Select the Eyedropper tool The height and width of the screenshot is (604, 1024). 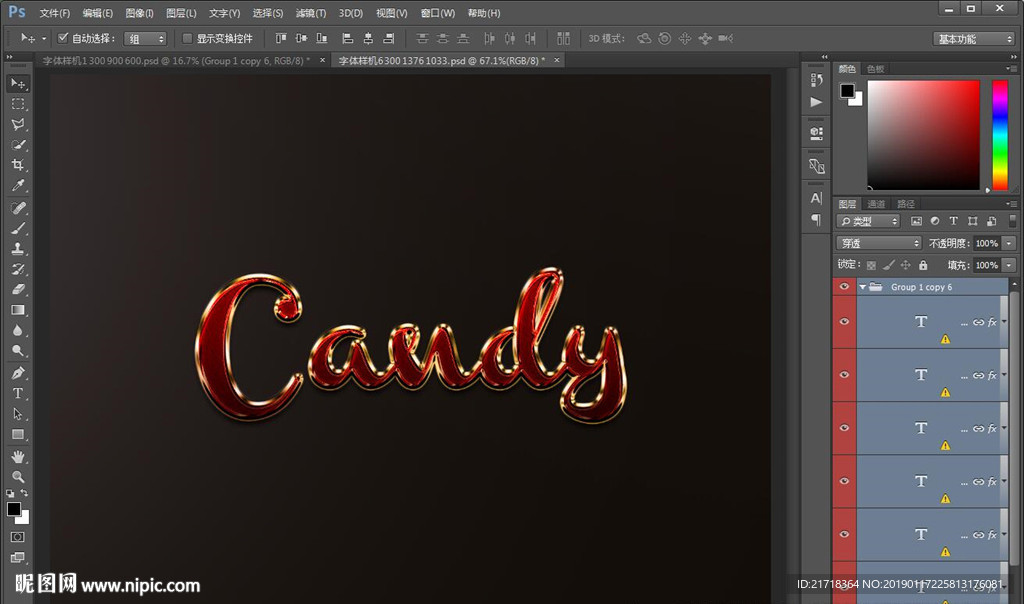(x=18, y=186)
